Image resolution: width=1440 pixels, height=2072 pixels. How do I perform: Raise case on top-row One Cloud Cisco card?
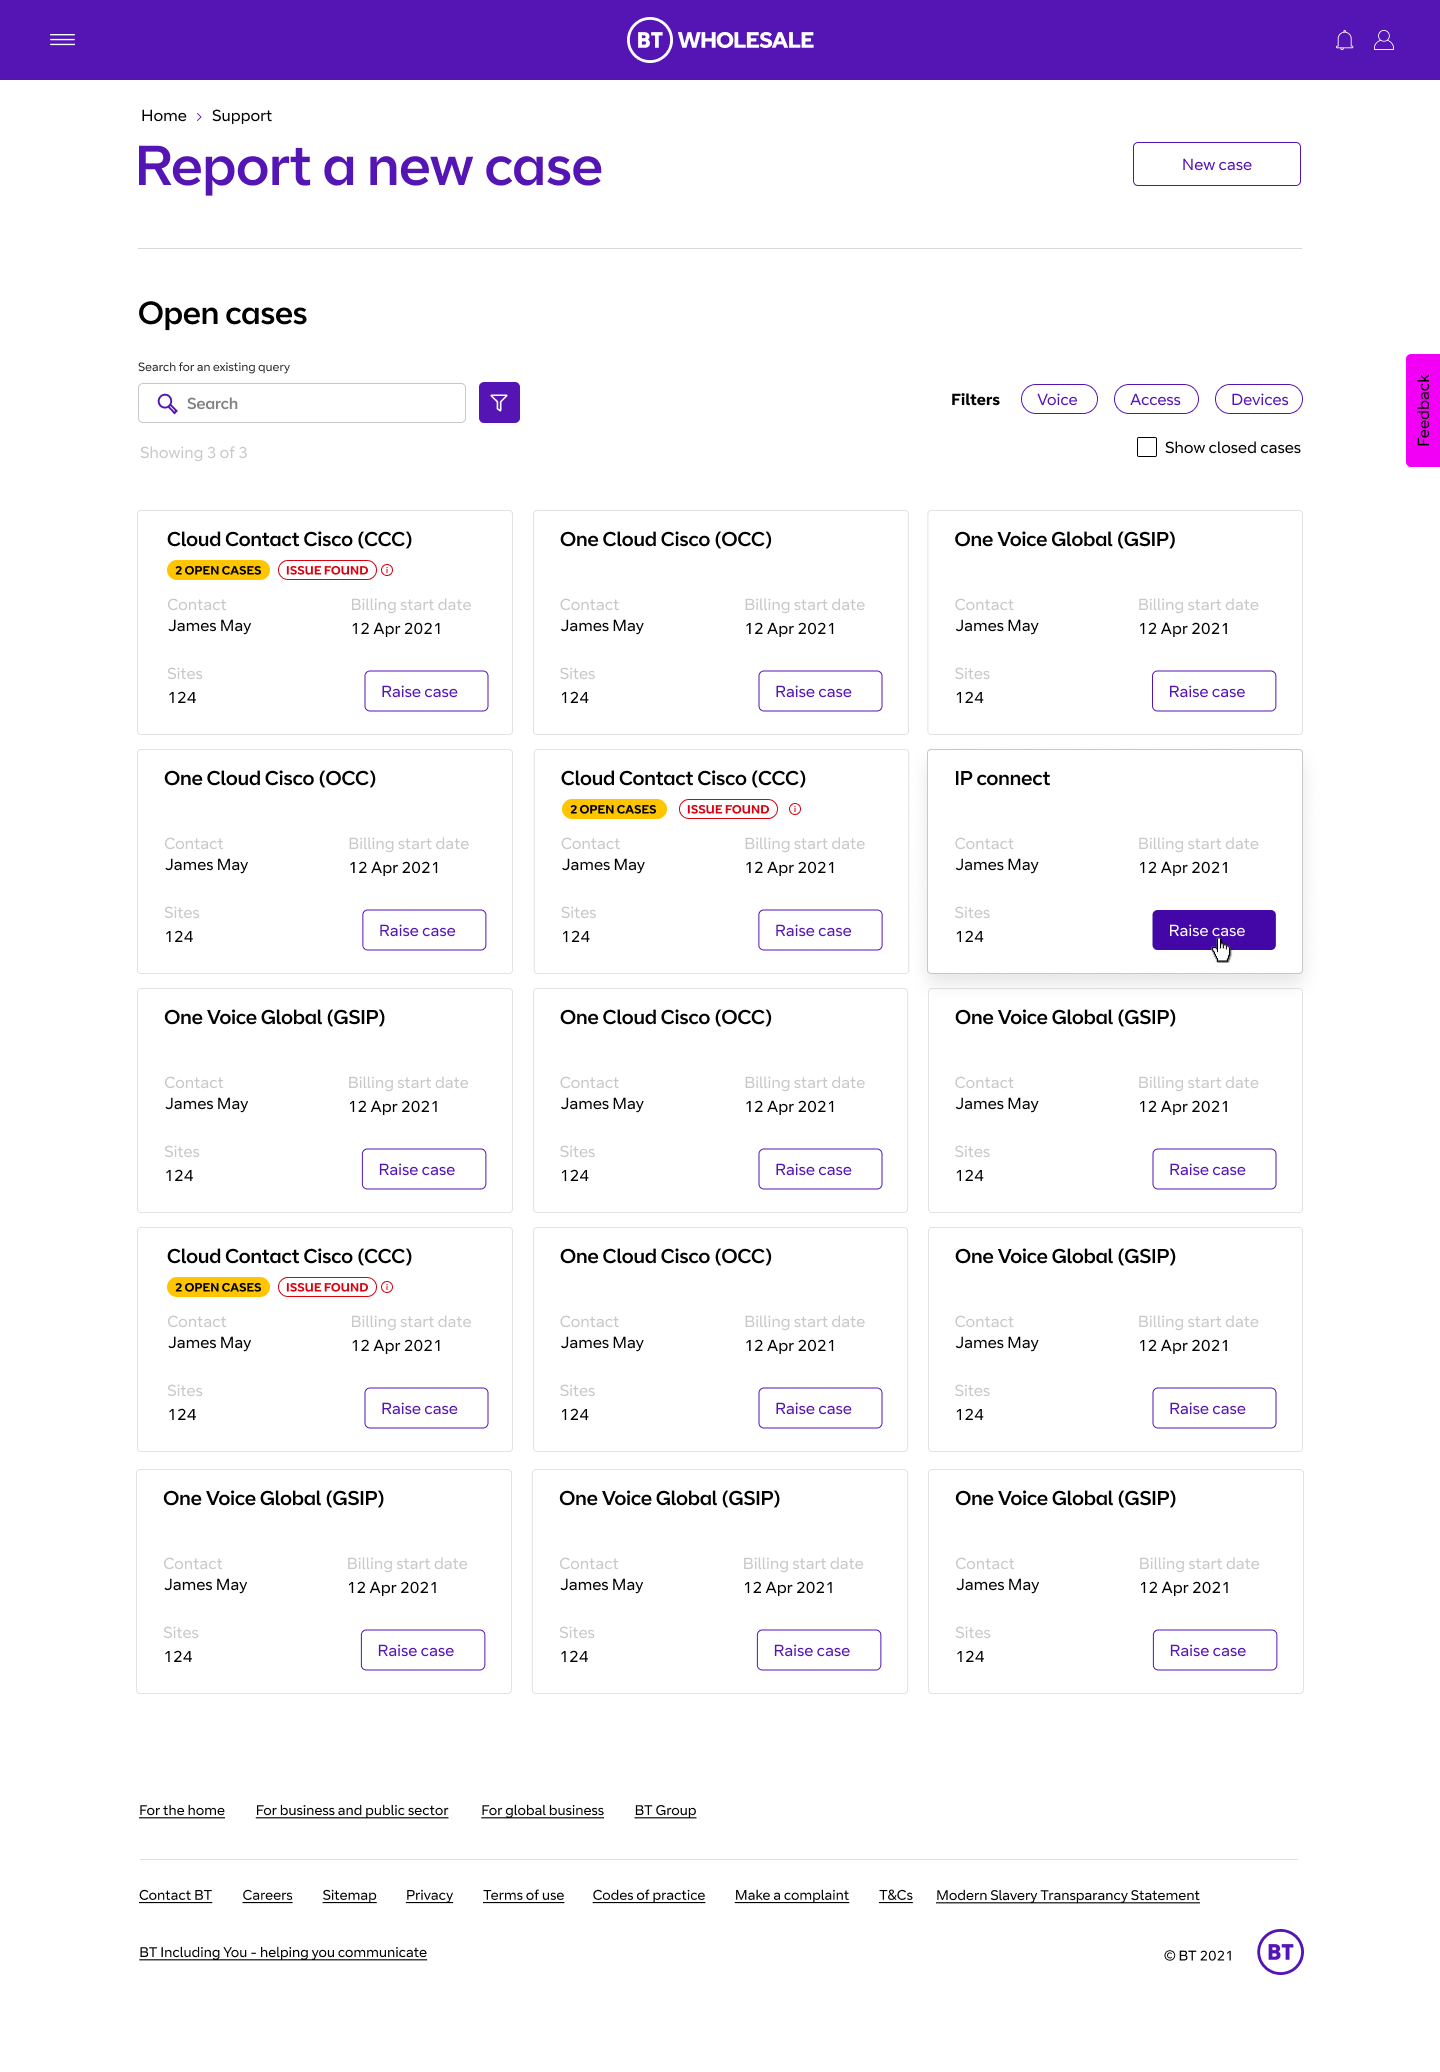pos(820,691)
